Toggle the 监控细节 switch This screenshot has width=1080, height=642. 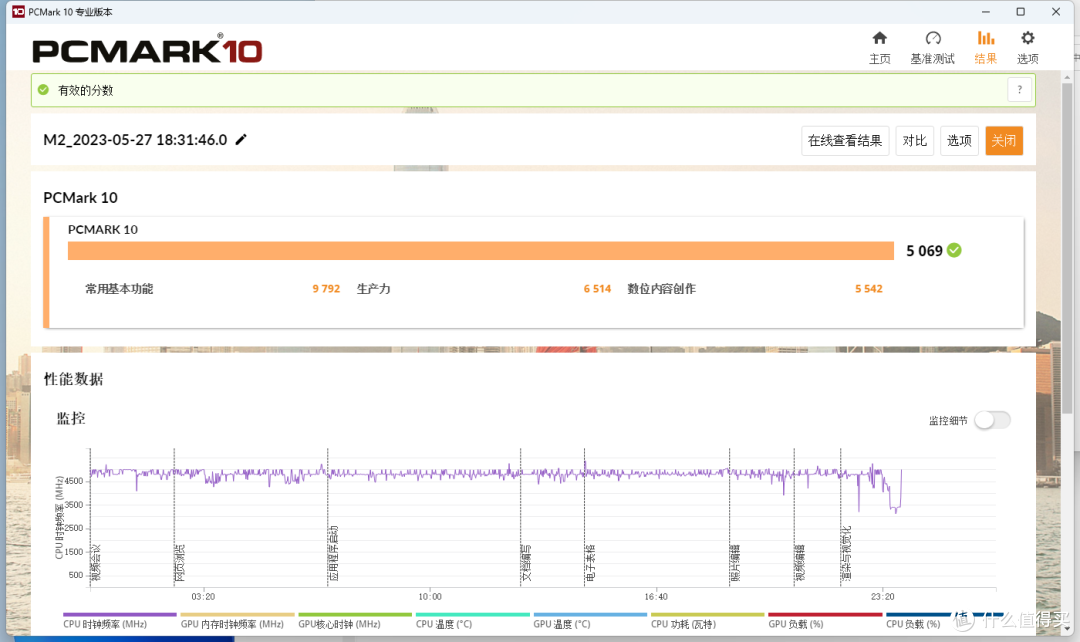pos(993,420)
